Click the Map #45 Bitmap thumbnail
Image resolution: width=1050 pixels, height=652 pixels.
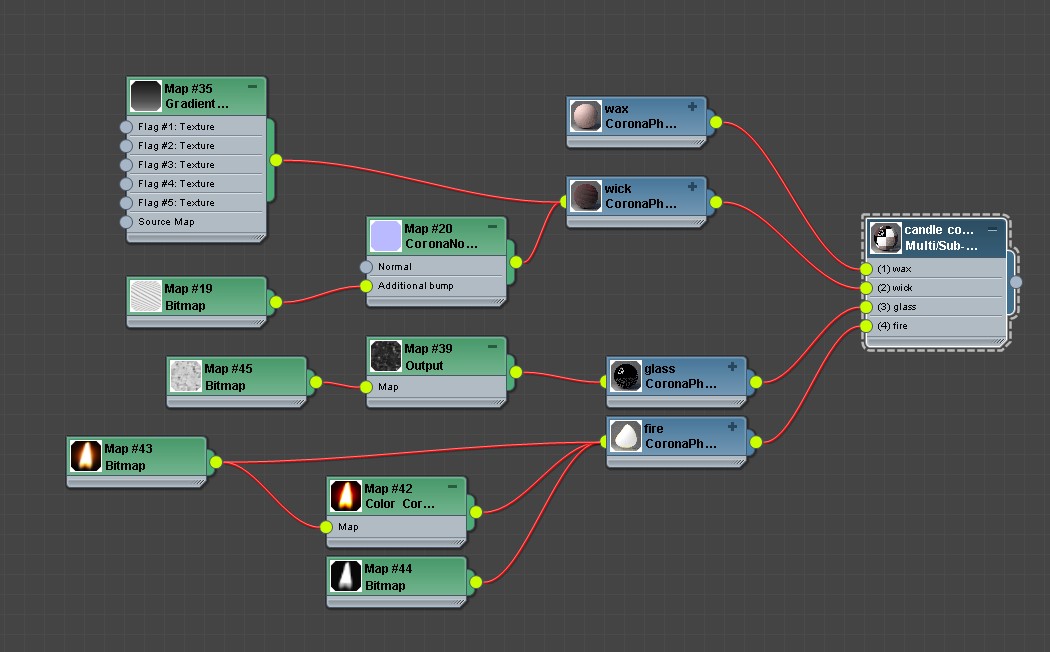pyautogui.click(x=185, y=376)
